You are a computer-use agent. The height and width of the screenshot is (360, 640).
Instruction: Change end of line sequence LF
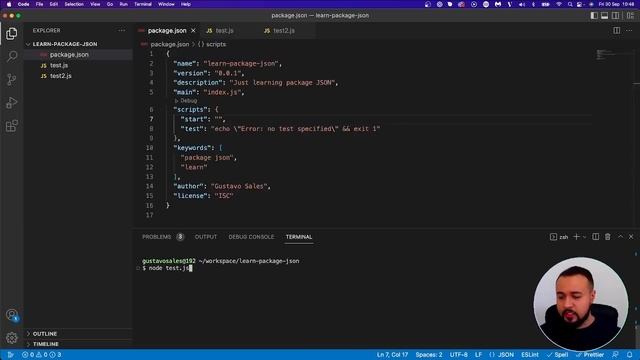478,355
